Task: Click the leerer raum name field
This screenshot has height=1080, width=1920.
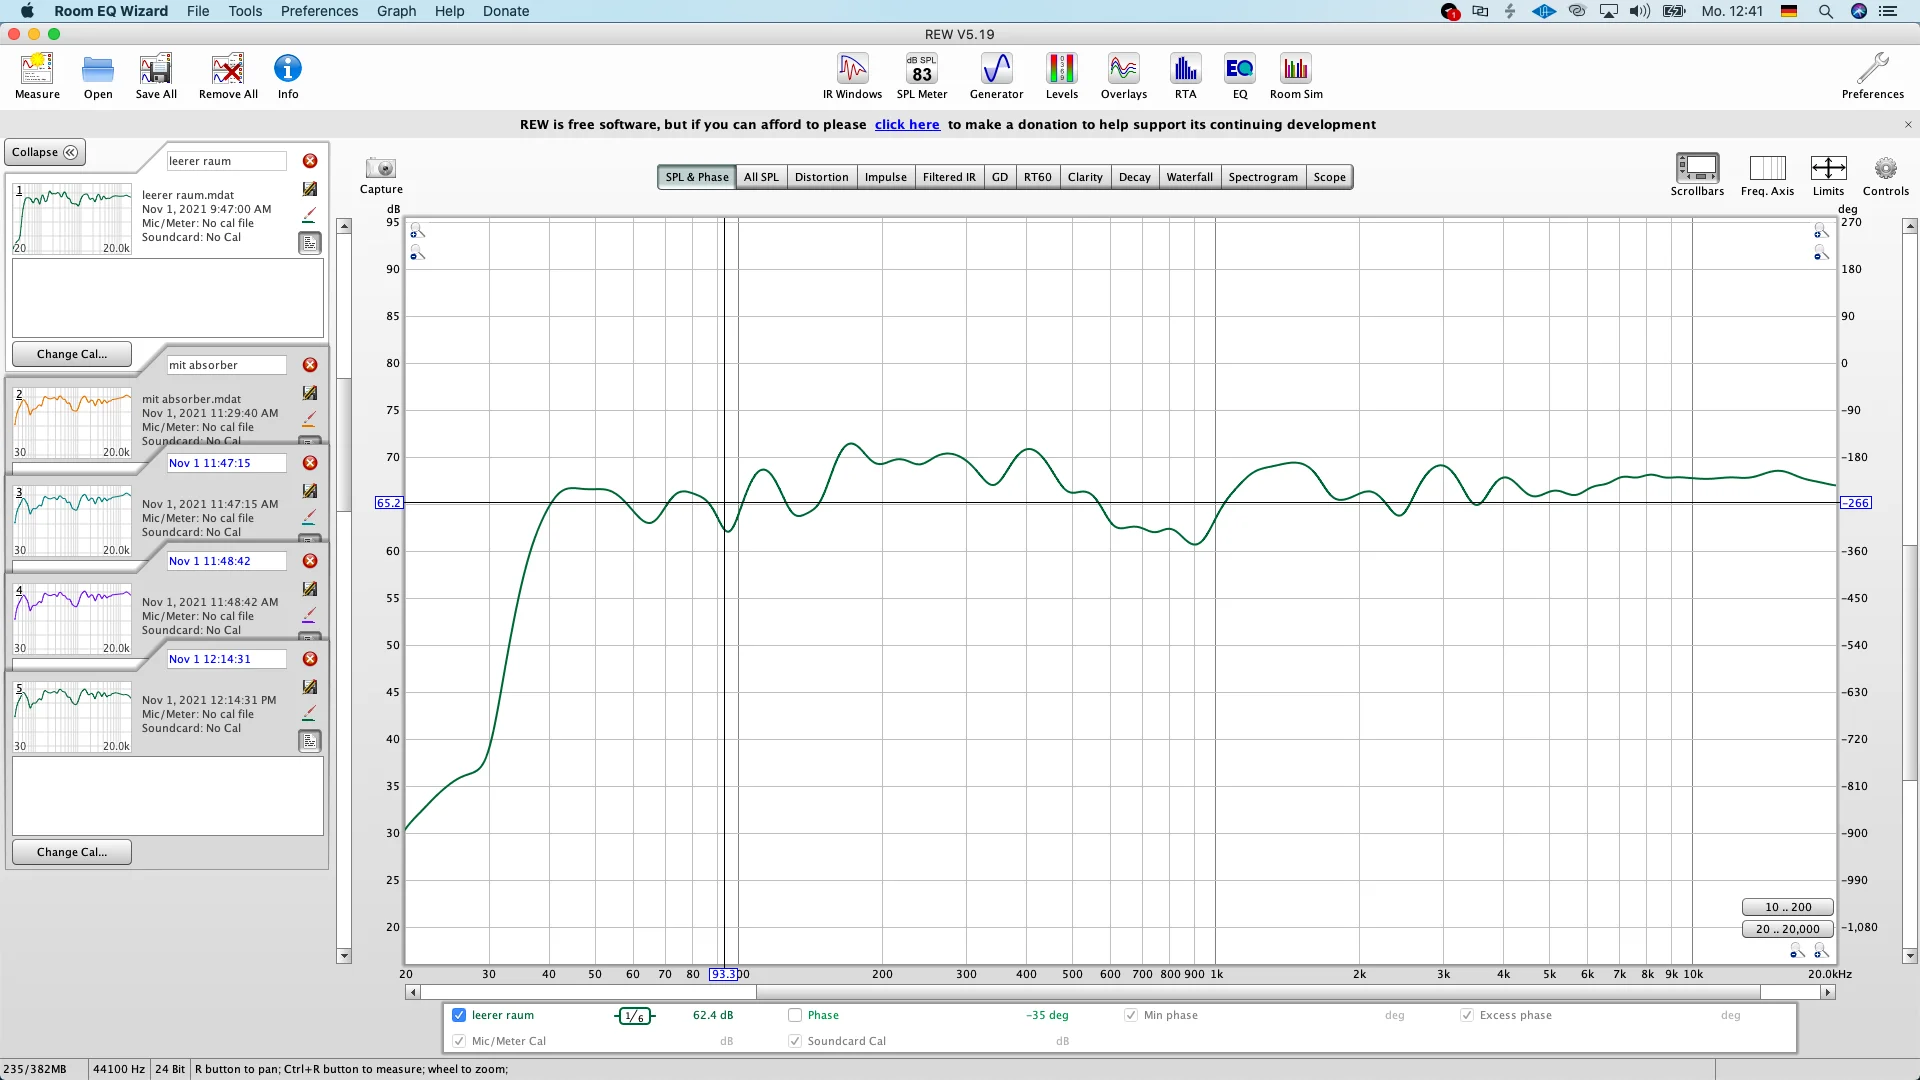Action: (226, 161)
